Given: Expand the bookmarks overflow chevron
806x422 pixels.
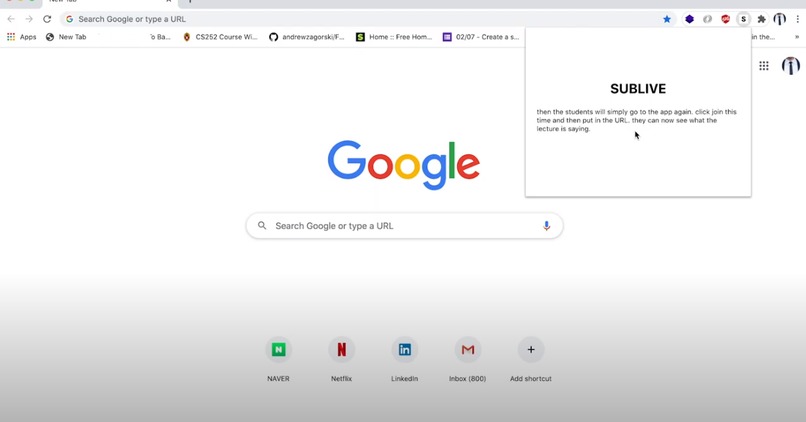Looking at the screenshot, I should tap(797, 37).
